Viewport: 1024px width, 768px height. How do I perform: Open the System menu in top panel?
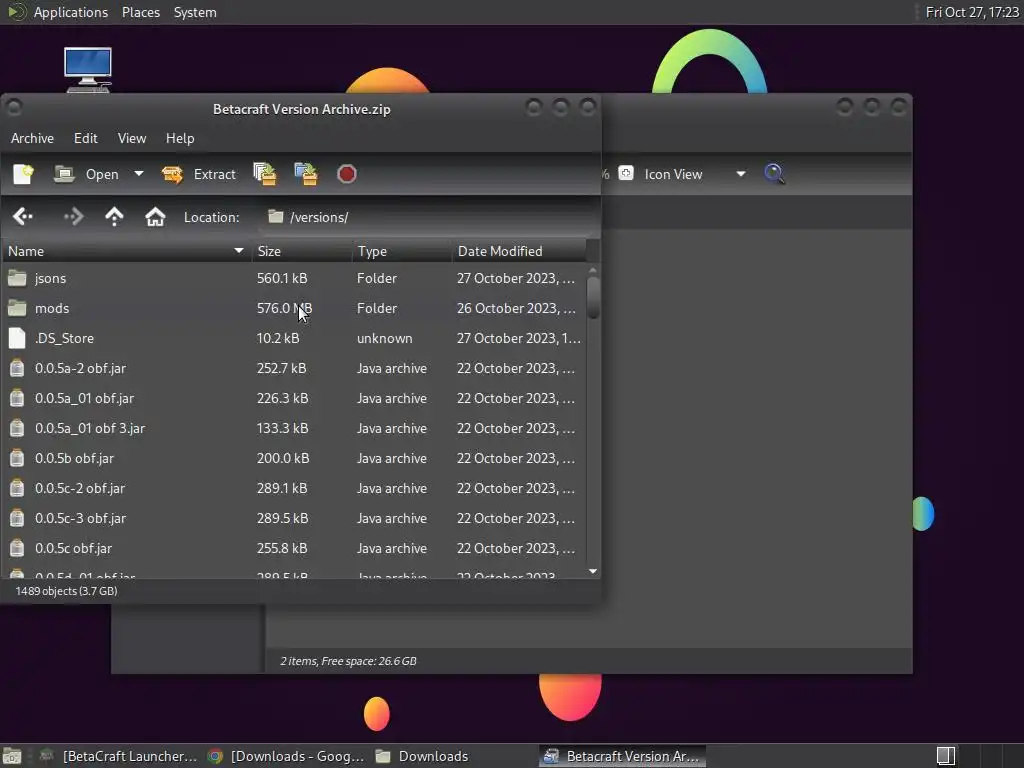click(195, 12)
